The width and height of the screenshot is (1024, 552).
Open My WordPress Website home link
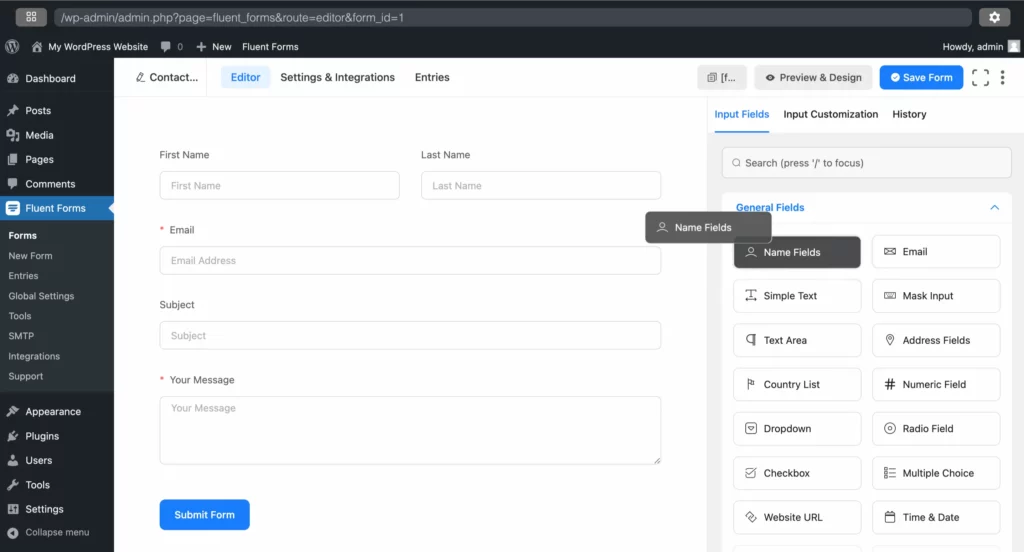[89, 46]
